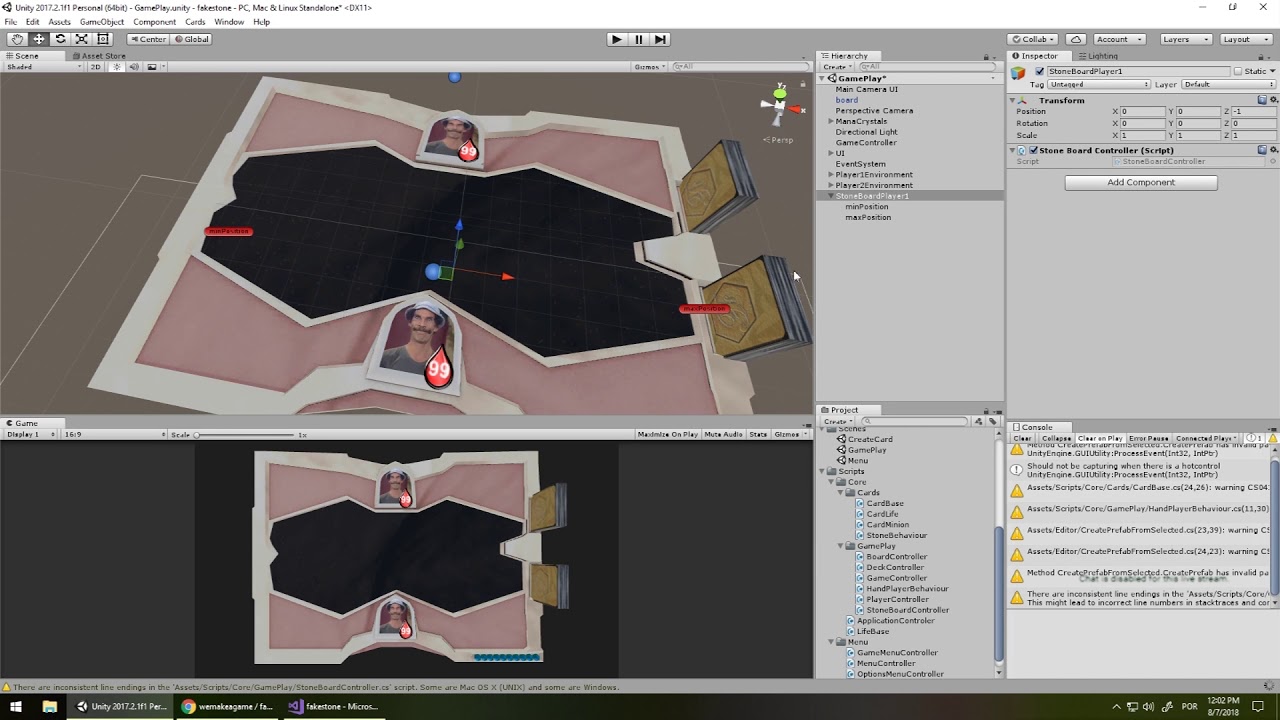Toggle the Project panel lock icon
This screenshot has width=1280, height=720.
click(x=987, y=410)
